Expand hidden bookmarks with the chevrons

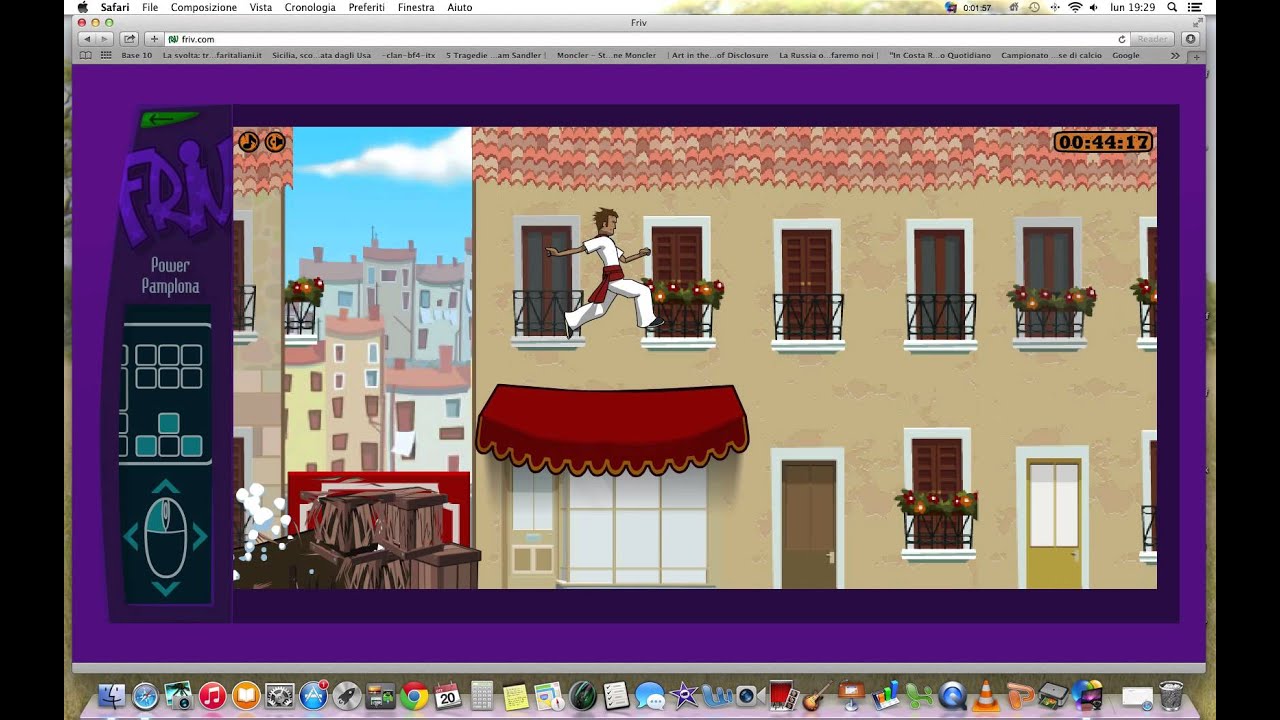(x=1174, y=56)
